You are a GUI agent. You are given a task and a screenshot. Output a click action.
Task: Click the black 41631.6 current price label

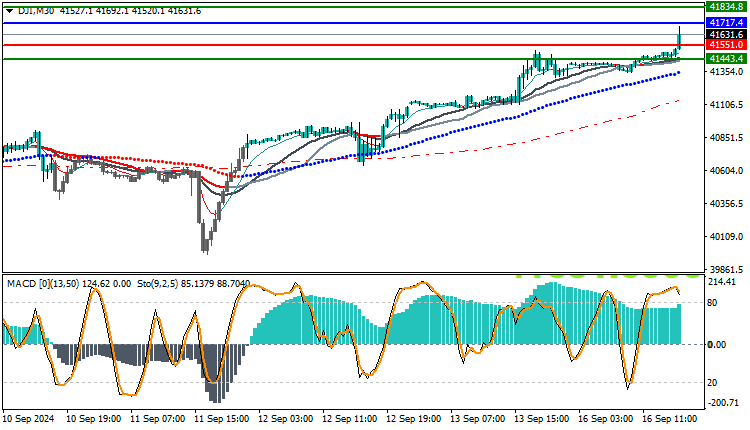726,34
